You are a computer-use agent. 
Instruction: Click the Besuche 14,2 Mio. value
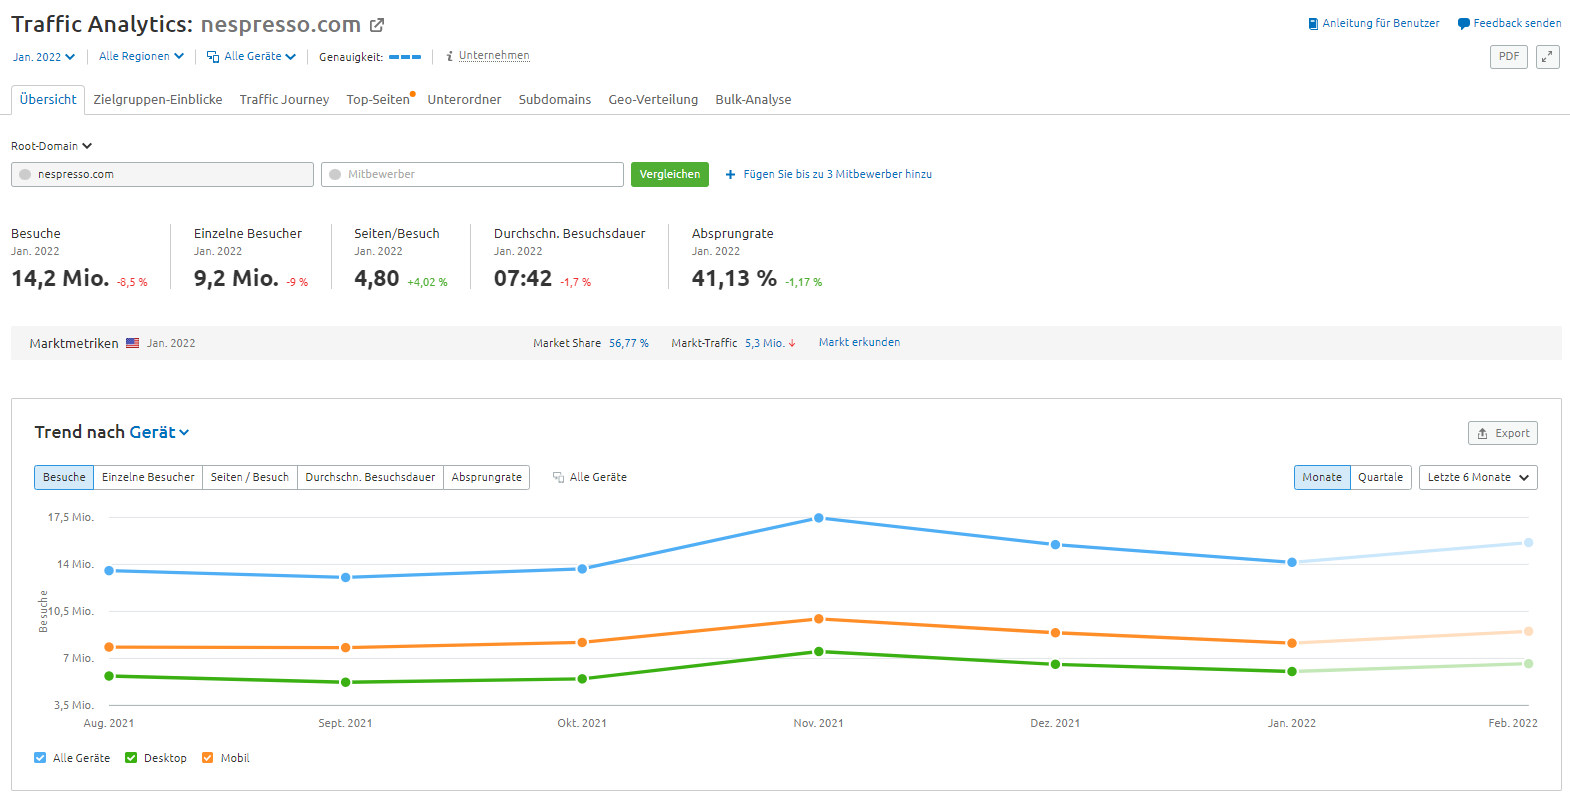(60, 278)
